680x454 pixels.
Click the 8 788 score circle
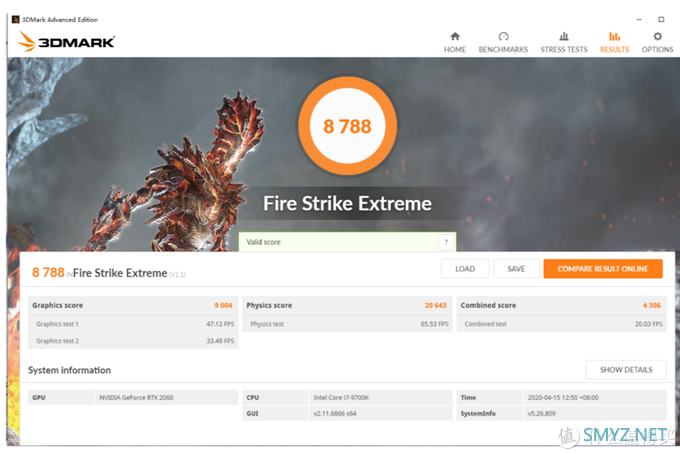pyautogui.click(x=347, y=126)
